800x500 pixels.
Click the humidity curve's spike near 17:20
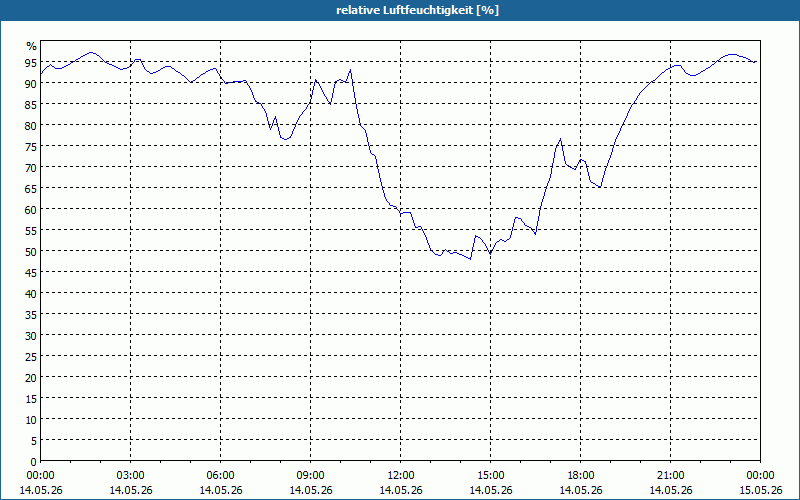(560, 139)
